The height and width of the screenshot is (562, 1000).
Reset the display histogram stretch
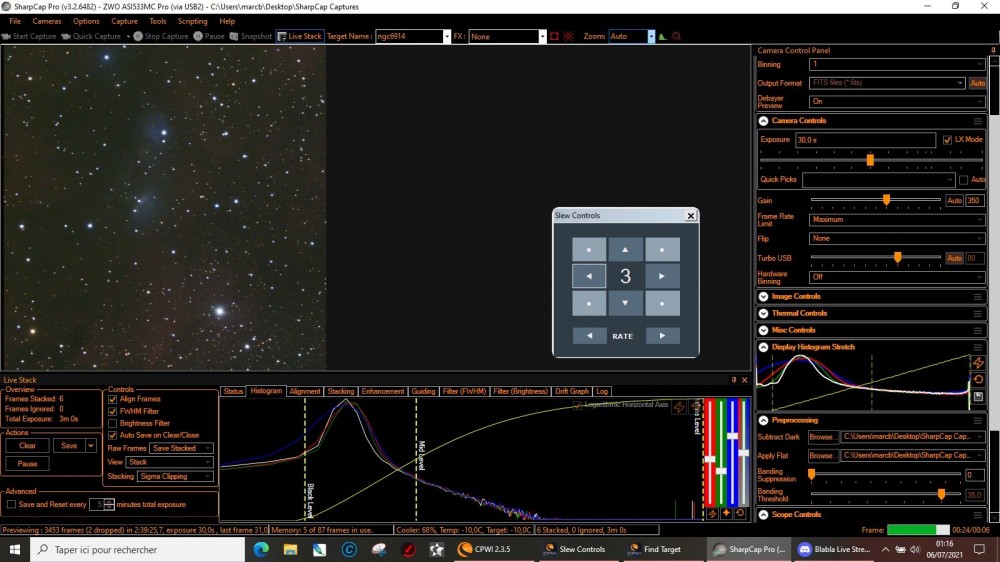[x=978, y=380]
